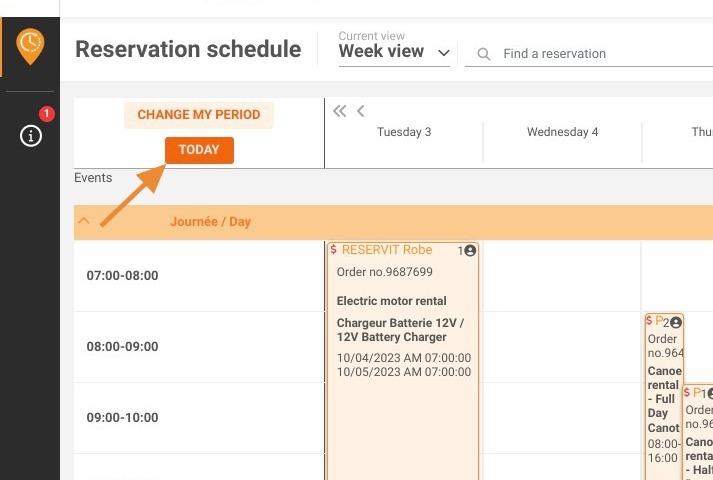713x480 pixels.
Task: Click the dollar icon on the P2 reservation
Action: click(649, 320)
